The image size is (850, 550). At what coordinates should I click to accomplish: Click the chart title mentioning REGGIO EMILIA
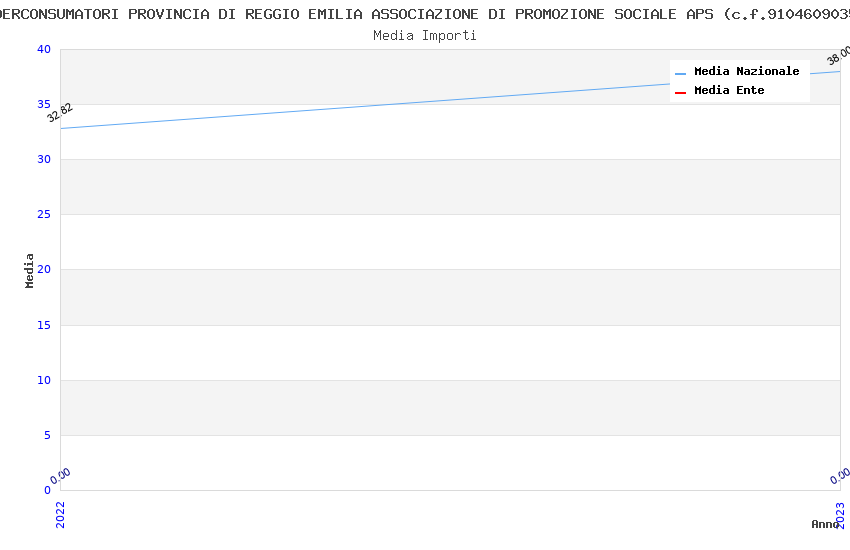(x=425, y=14)
